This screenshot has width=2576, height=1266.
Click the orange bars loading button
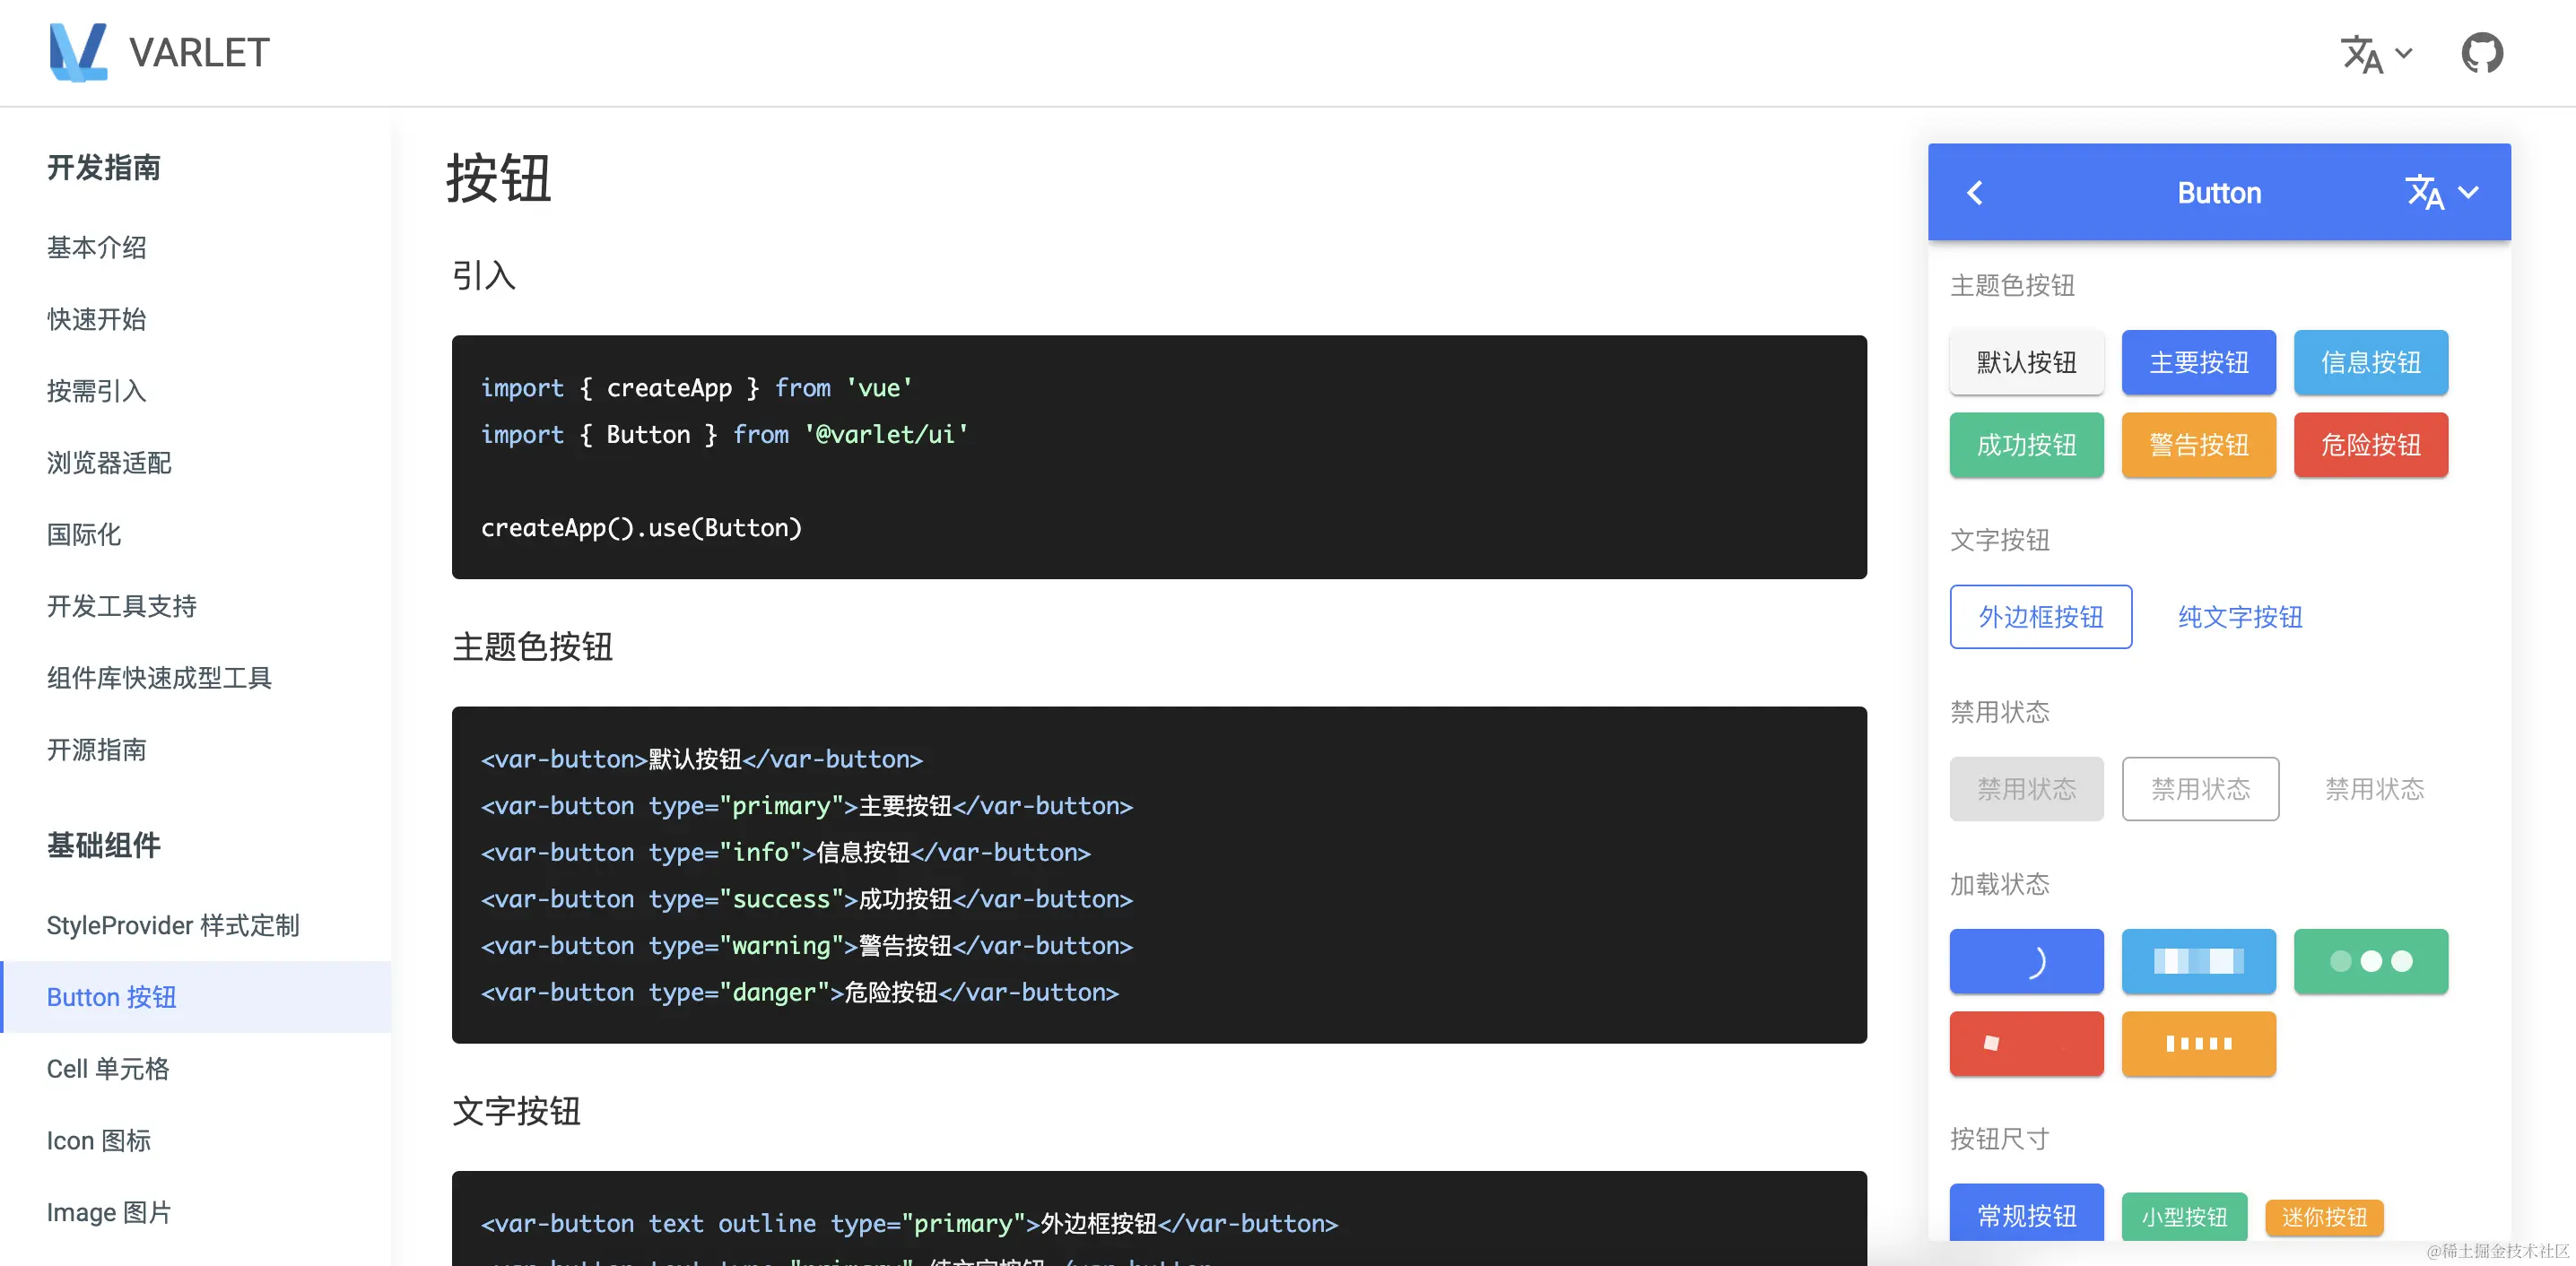click(2198, 1043)
